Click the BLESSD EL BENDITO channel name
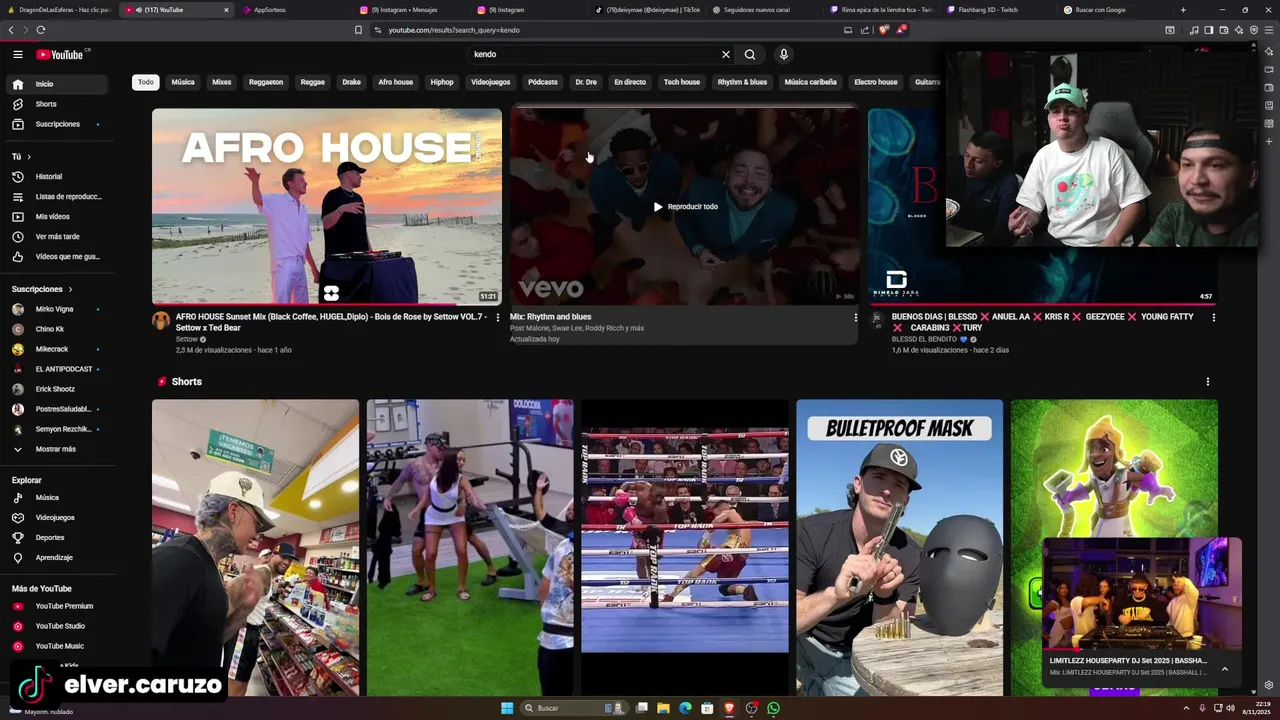Screen dimensions: 1280x720 click(925, 339)
